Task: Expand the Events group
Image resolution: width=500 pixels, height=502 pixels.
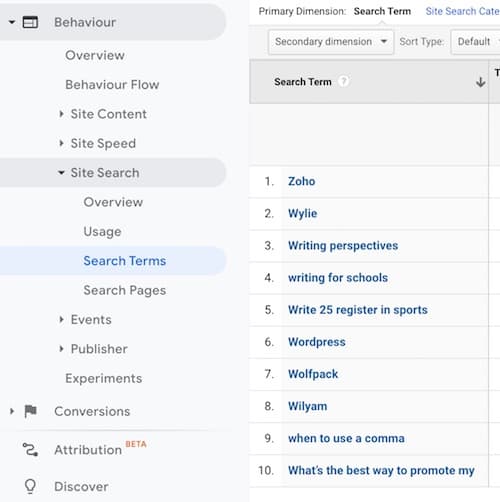Action: pyautogui.click(x=61, y=319)
